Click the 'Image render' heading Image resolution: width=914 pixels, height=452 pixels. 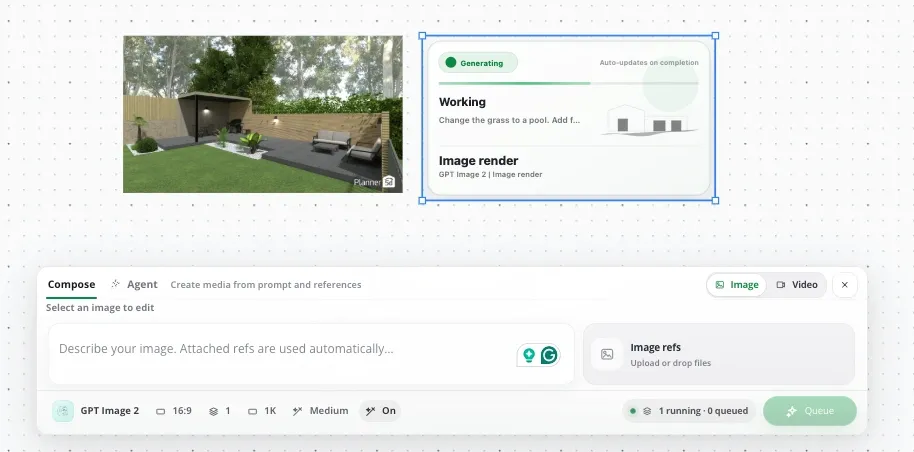pyautogui.click(x=478, y=160)
